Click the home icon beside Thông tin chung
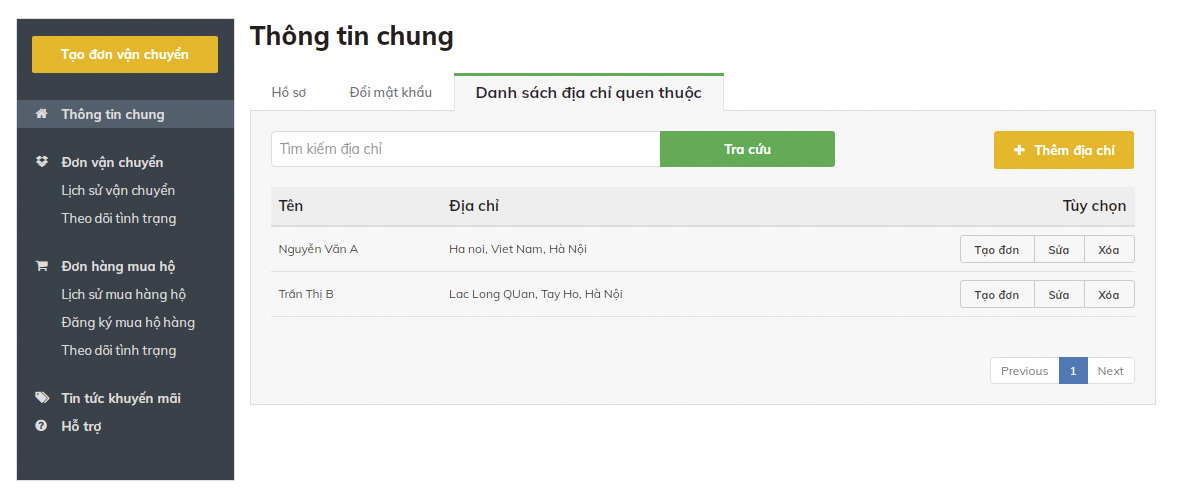 coord(41,114)
